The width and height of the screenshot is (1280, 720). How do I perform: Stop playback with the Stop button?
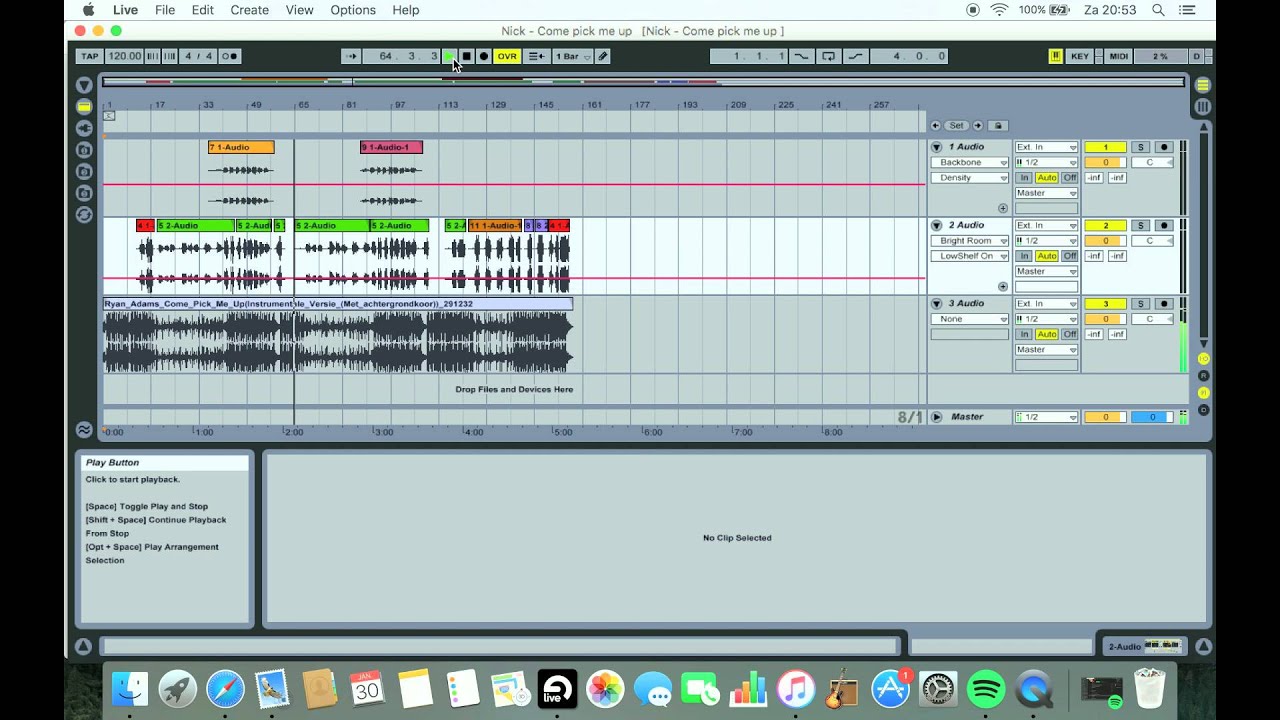[466, 56]
